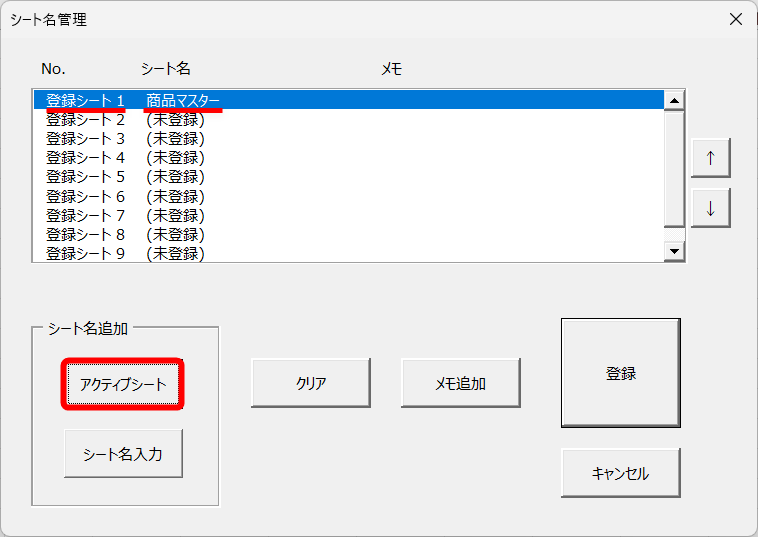Image resolution: width=758 pixels, height=537 pixels.
Task: Close the シート名管理 dialog
Action: [736, 19]
